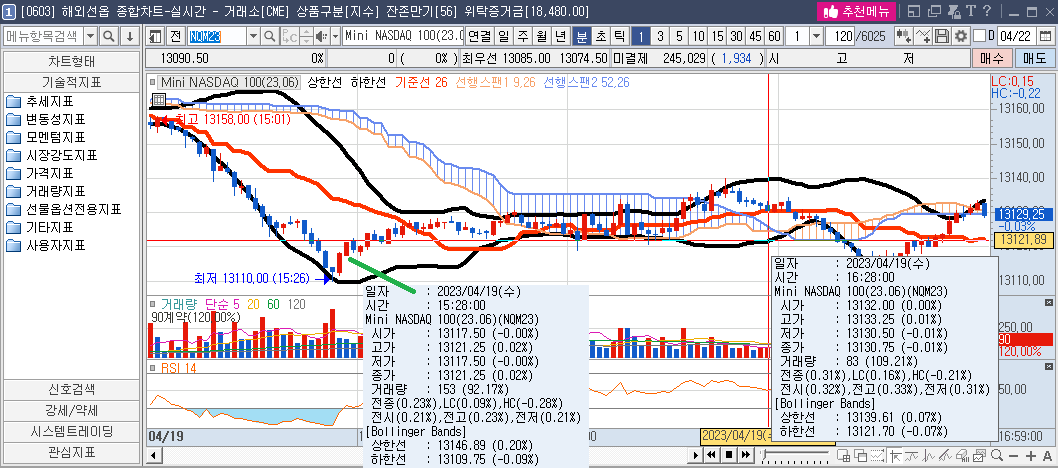Expand the 선물옵션전용지표 futures options folder
Screen dimensions: 1058x468
pyautogui.click(x=63, y=209)
